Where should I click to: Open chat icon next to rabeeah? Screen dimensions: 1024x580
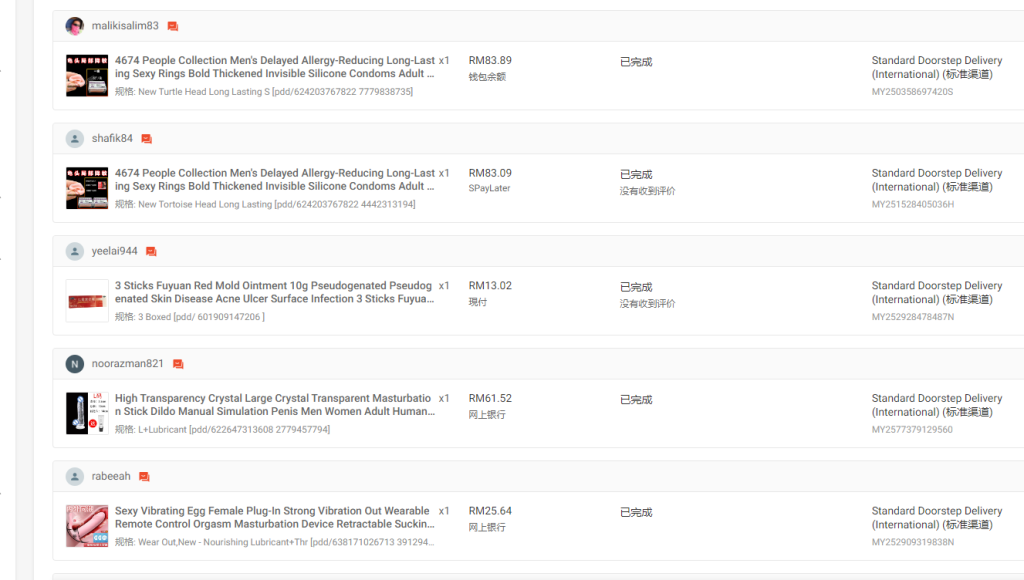pyautogui.click(x=144, y=477)
